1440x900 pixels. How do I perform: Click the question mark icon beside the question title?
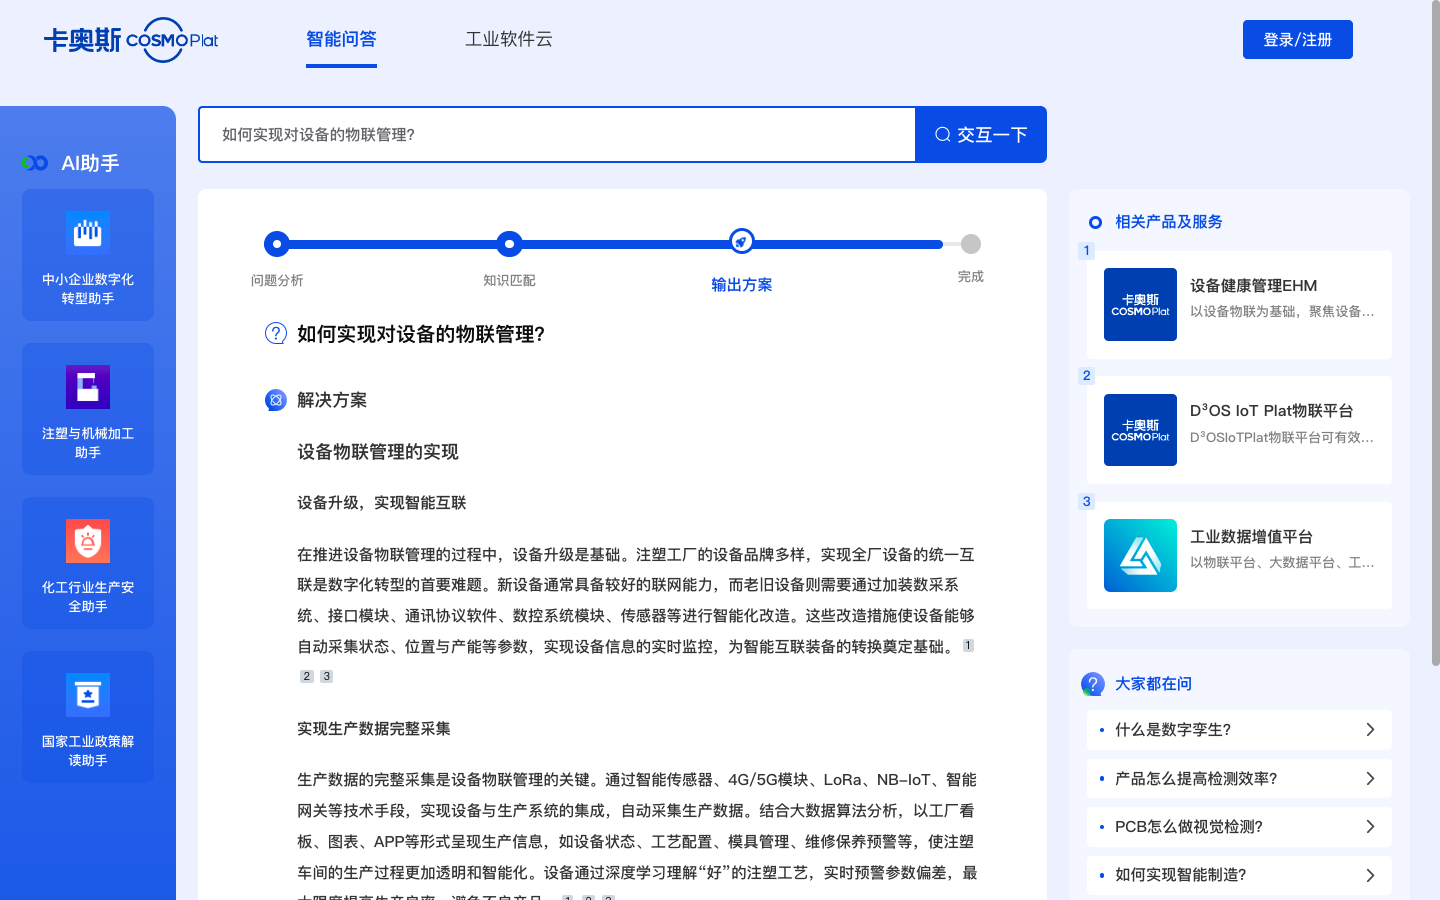(x=276, y=333)
